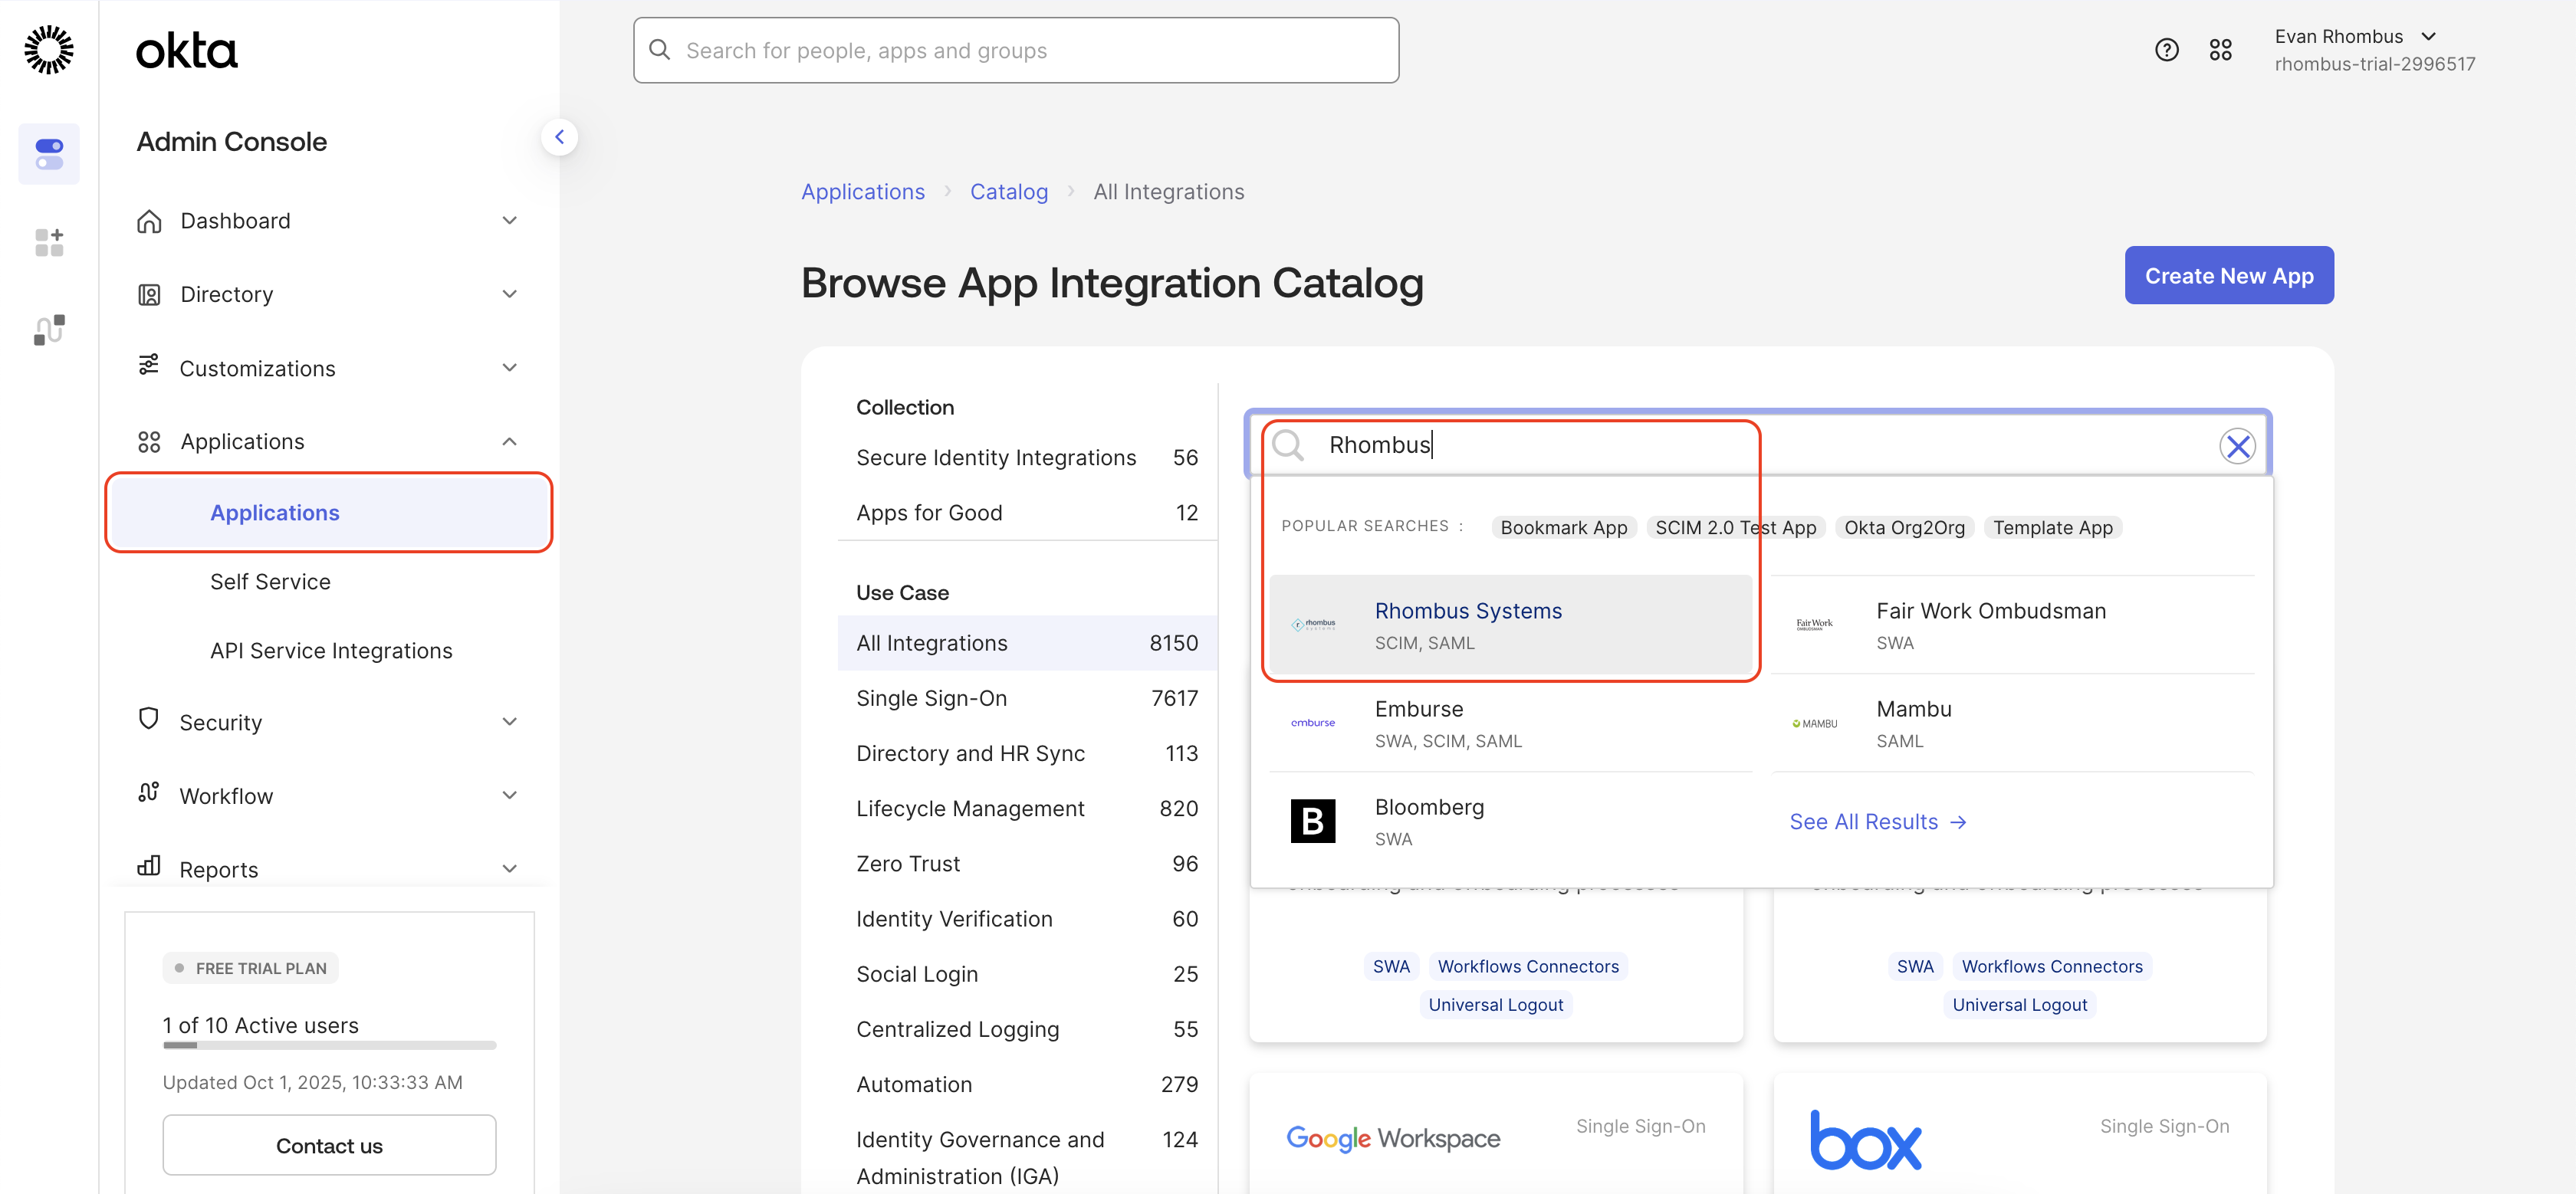Click the magnifier icon in the catalog search
The image size is (2576, 1194).
1288,445
